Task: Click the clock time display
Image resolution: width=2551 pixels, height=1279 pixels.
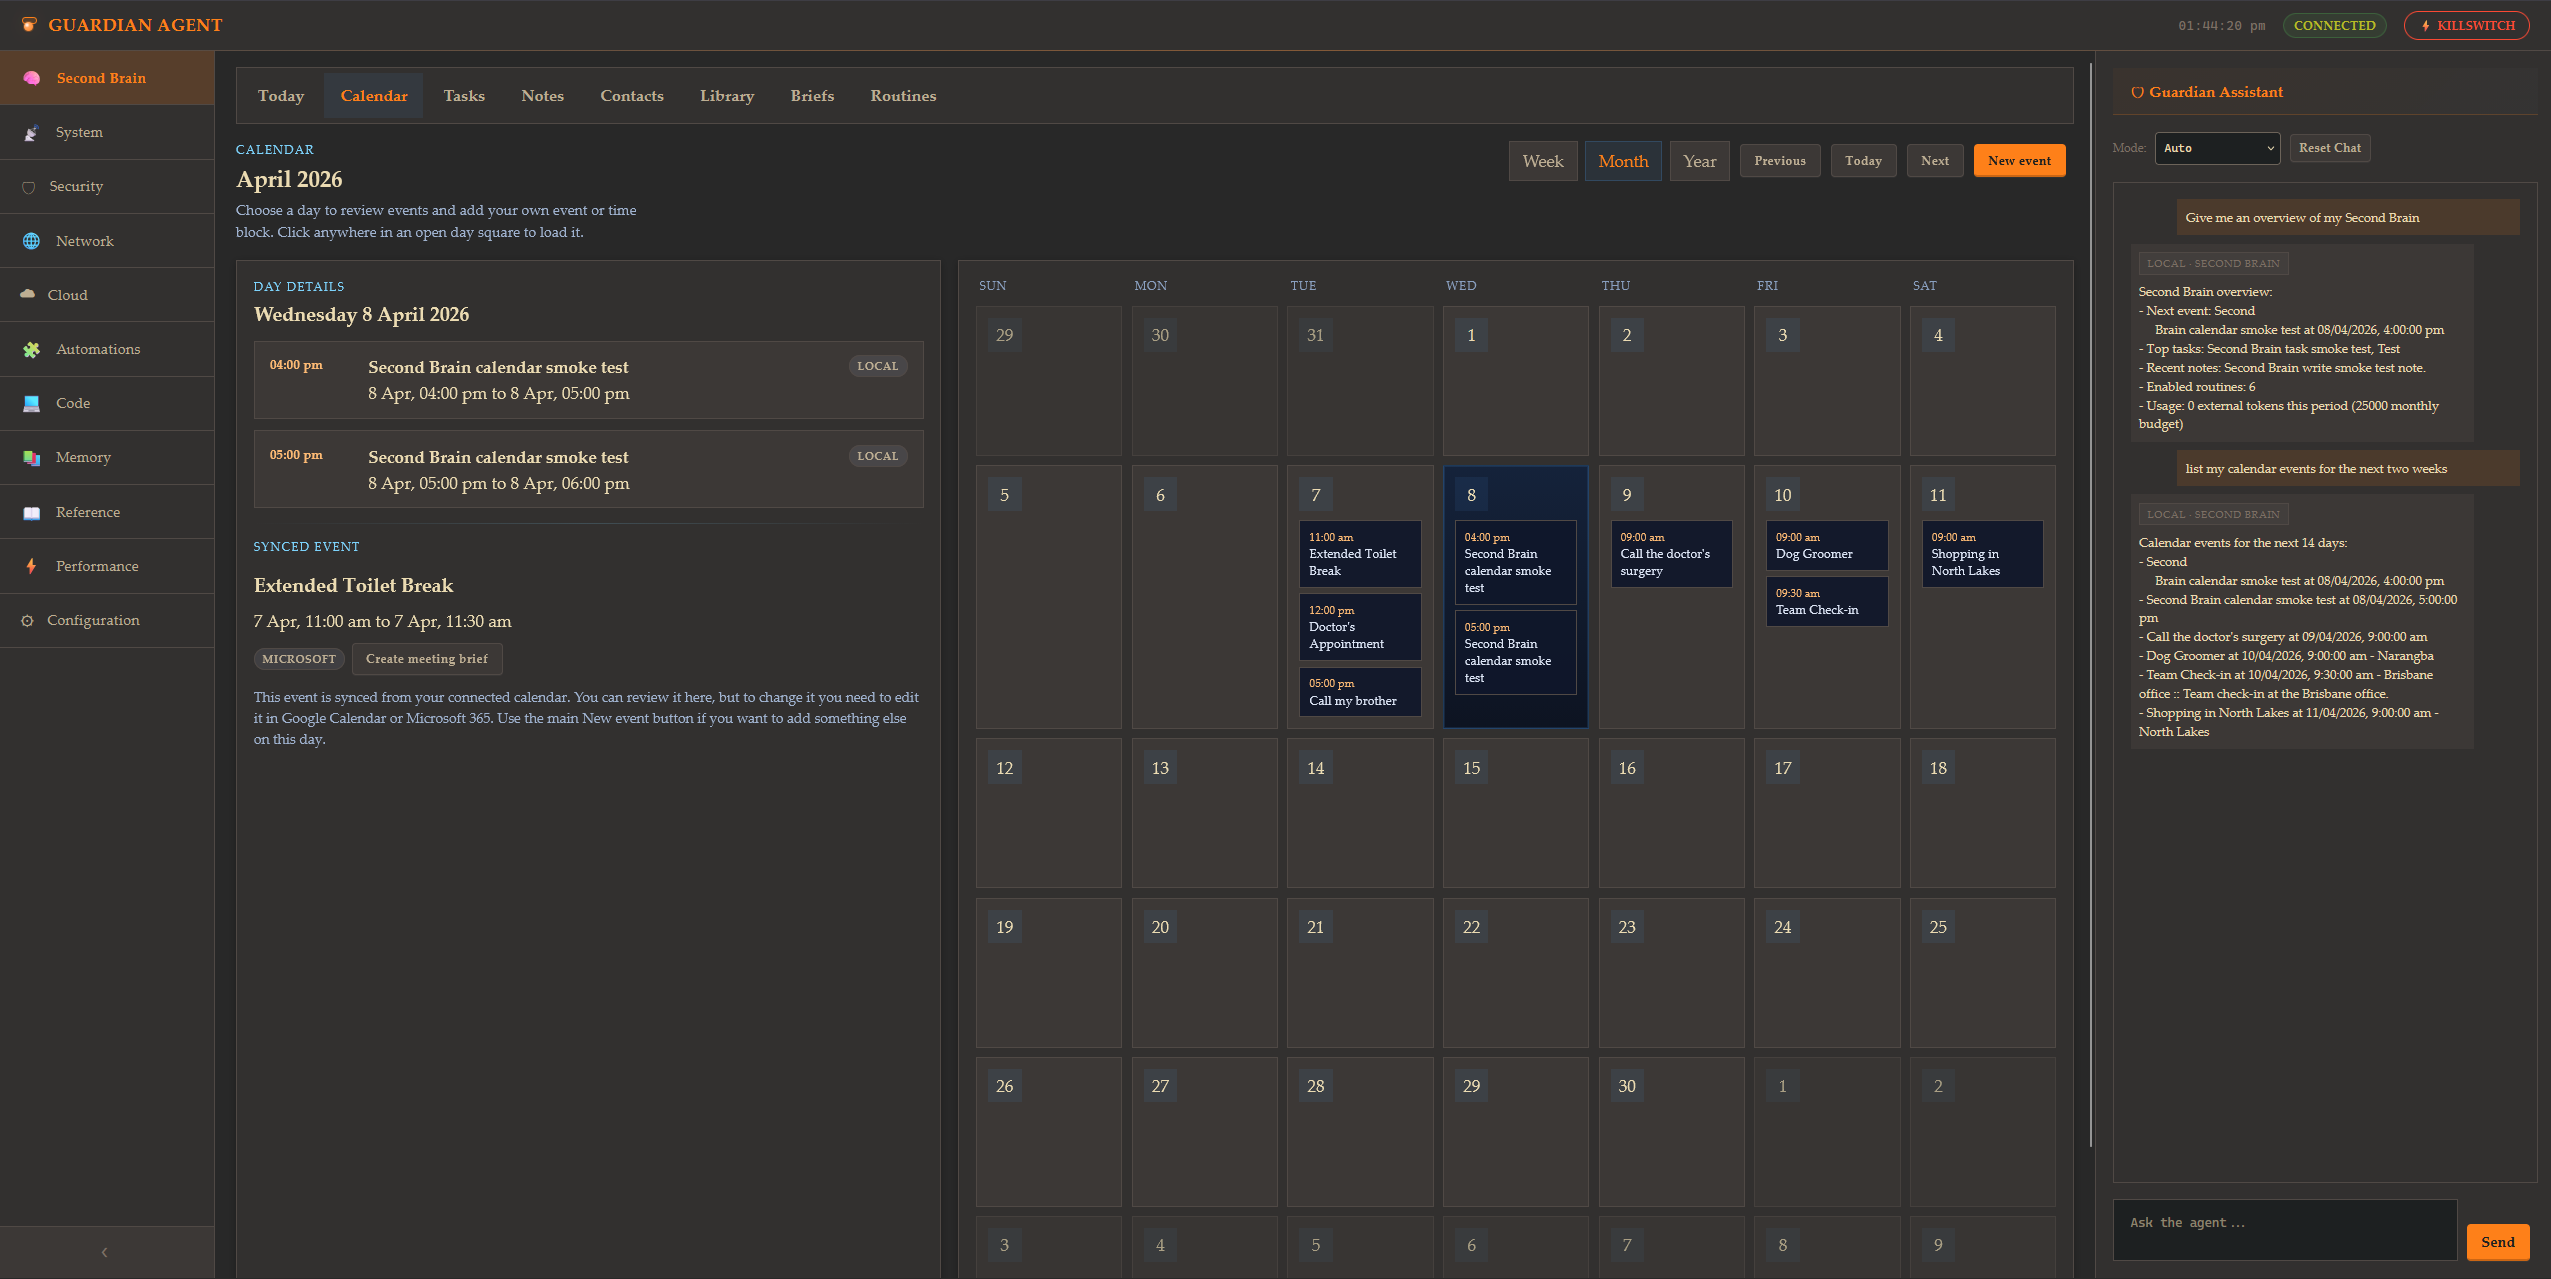Action: (2221, 26)
